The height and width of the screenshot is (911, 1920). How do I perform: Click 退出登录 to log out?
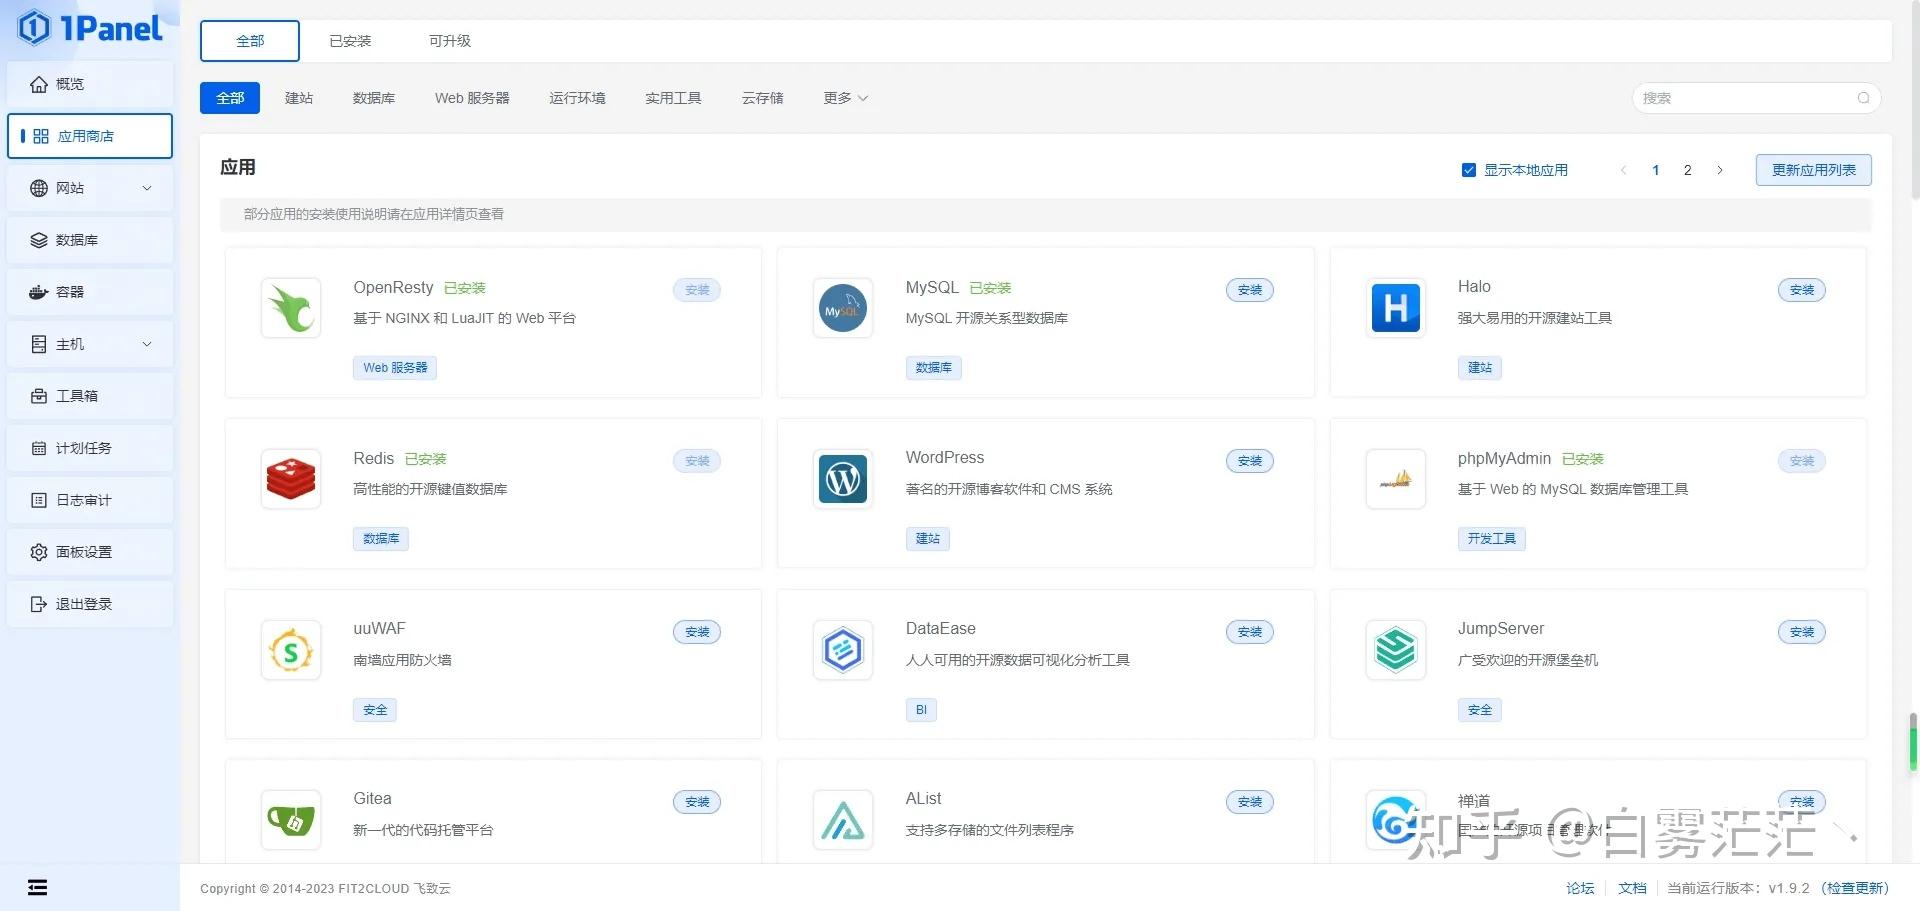click(90, 604)
